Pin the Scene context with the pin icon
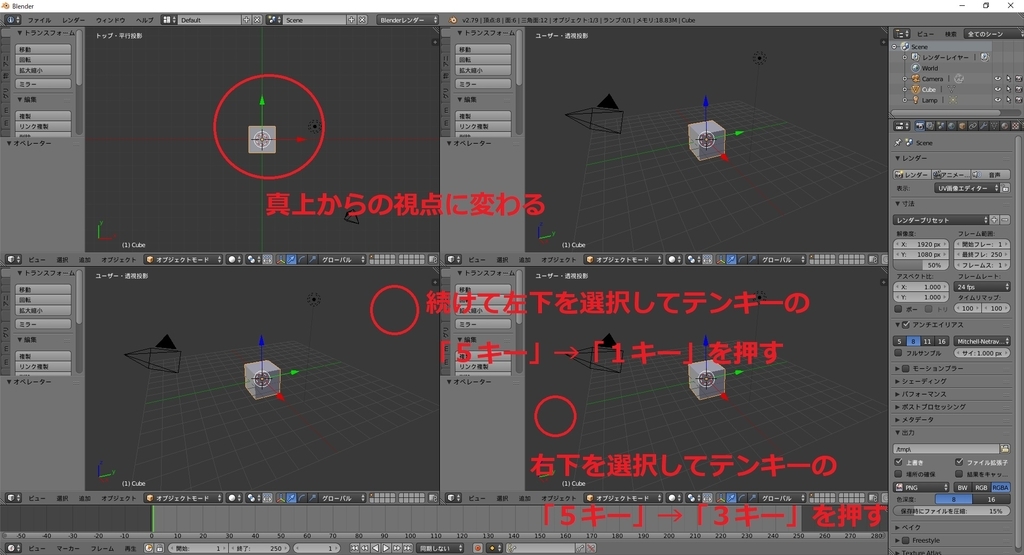Viewport: 1024px width, 555px height. tap(898, 142)
